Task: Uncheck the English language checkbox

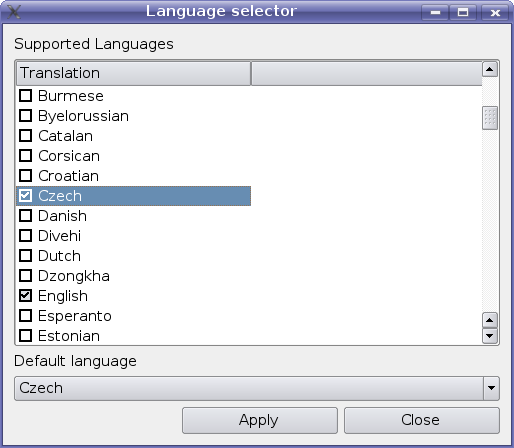Action: tap(26, 296)
